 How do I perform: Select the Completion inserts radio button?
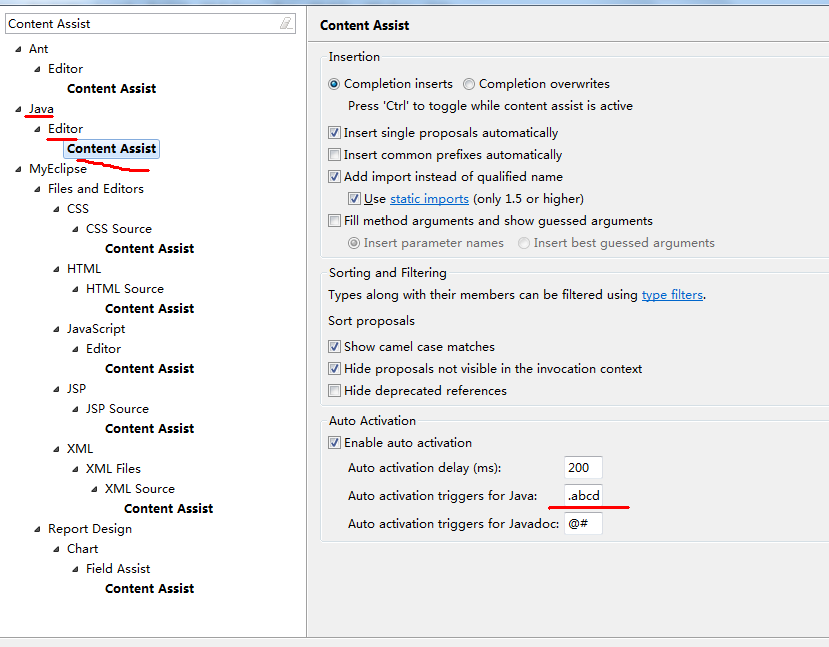(335, 84)
